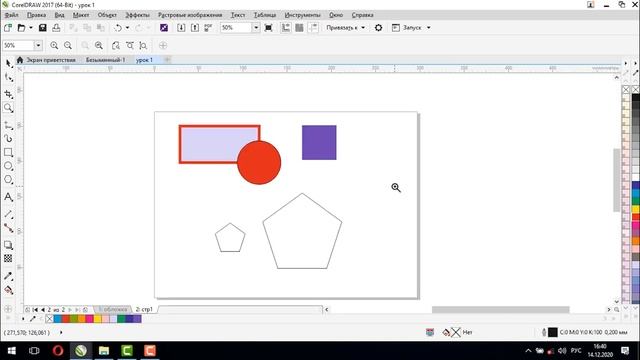The height and width of the screenshot is (360, 640).
Task: Select the Artistic Media tool
Action: (9, 139)
